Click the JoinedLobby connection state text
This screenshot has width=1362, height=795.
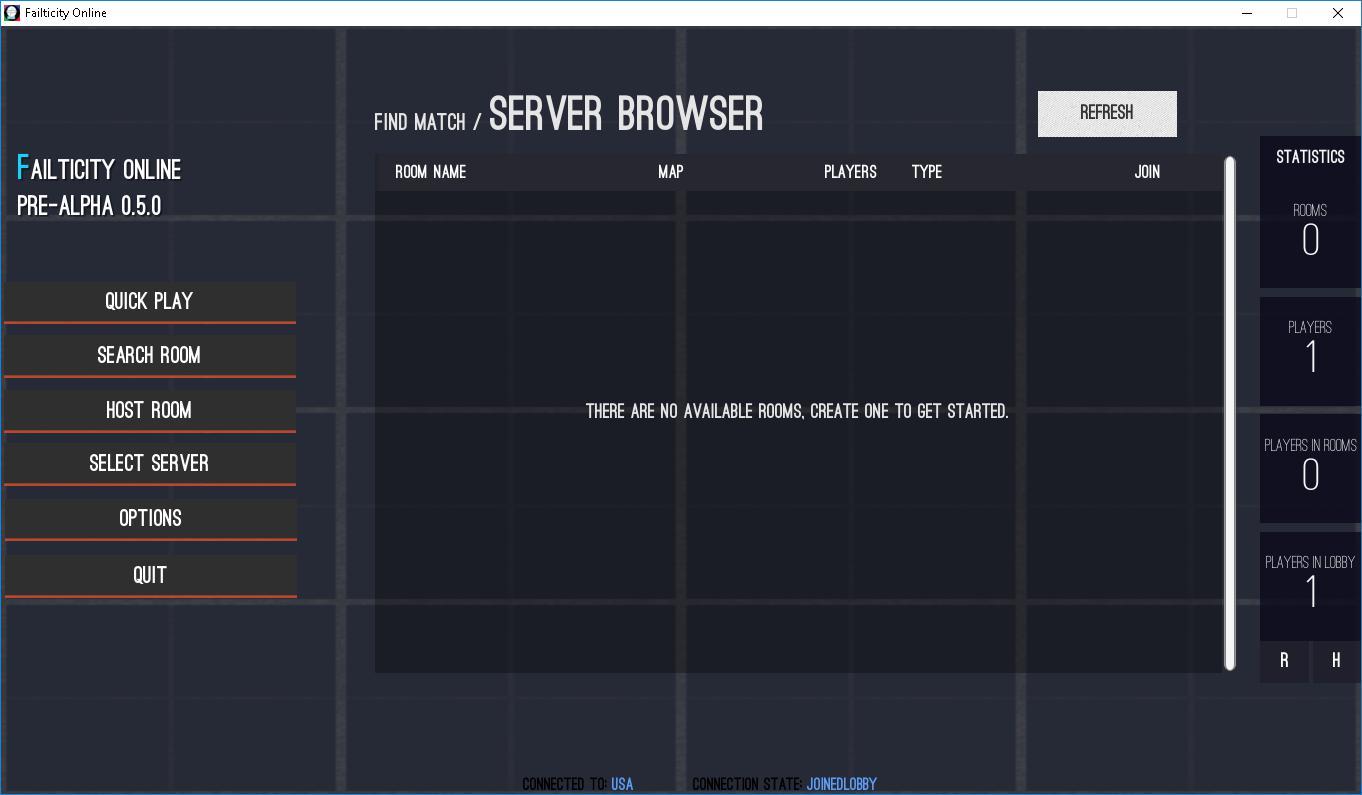click(841, 784)
